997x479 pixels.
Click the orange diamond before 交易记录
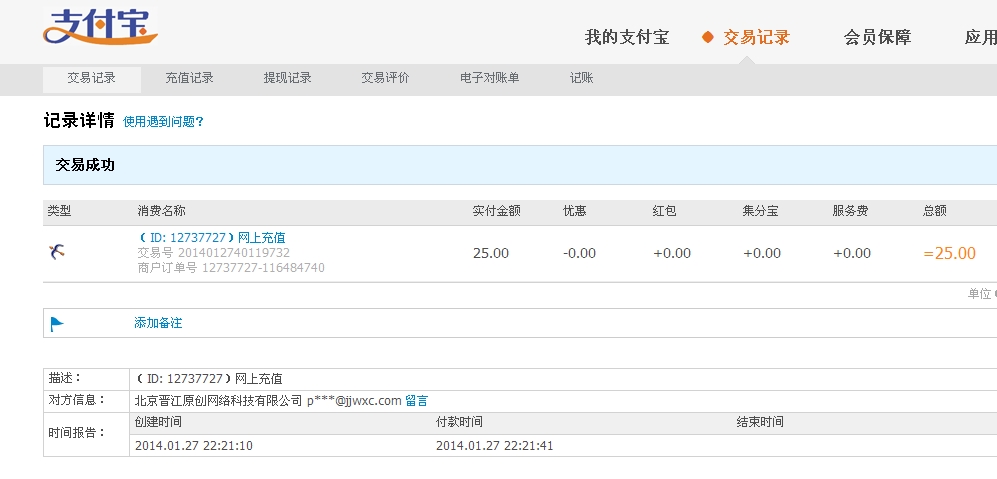(x=708, y=37)
